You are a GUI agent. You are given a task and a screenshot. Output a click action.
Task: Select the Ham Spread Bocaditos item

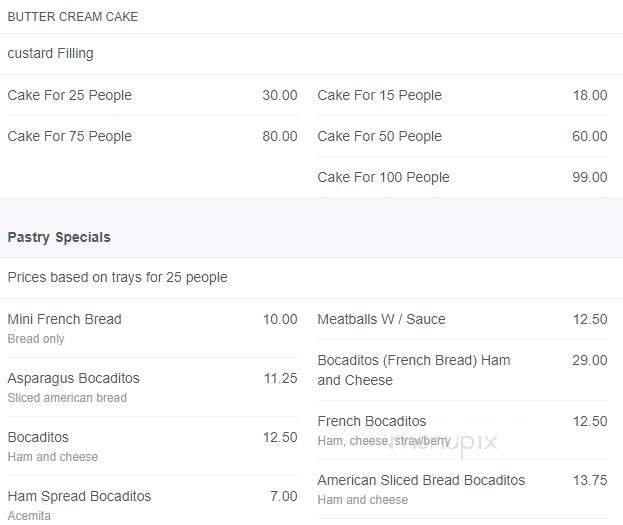(x=79, y=496)
